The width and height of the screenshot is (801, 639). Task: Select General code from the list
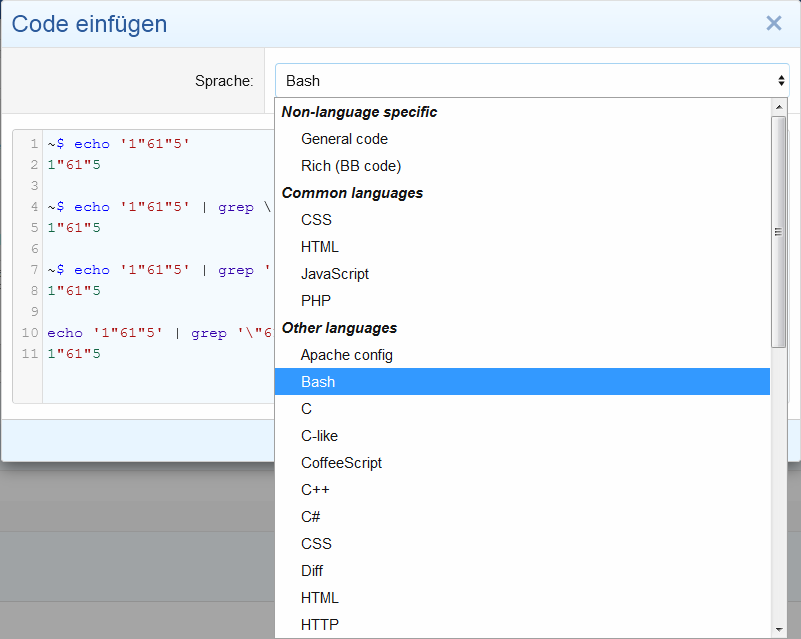point(344,139)
